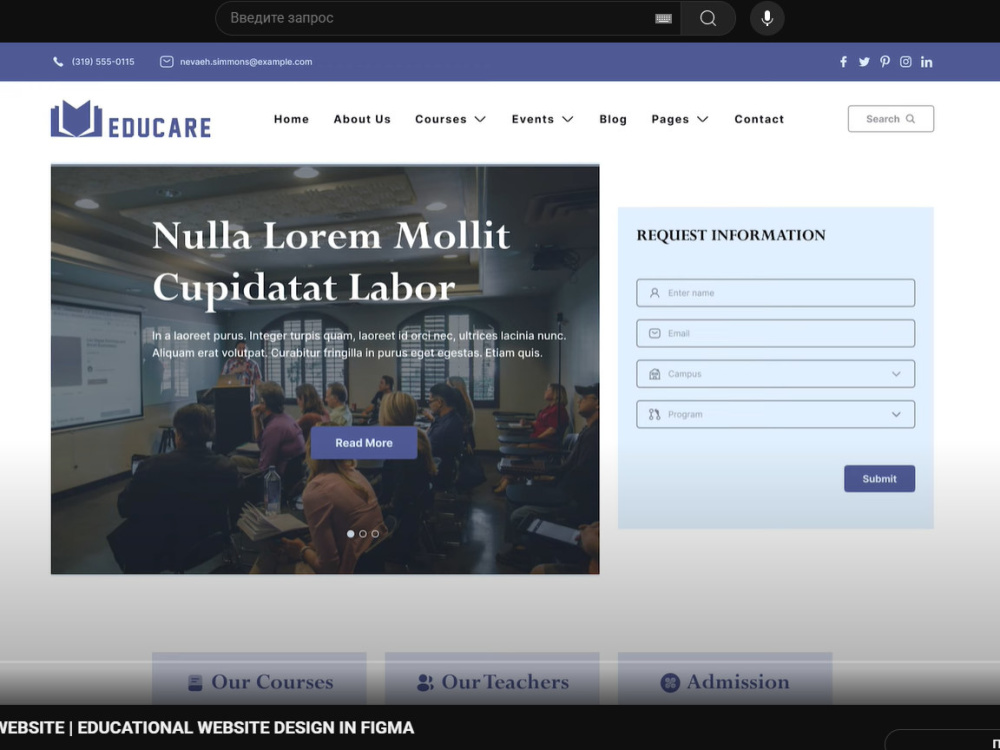The width and height of the screenshot is (1000, 750).
Task: Click the video title text at bottom
Action: pyautogui.click(x=207, y=728)
